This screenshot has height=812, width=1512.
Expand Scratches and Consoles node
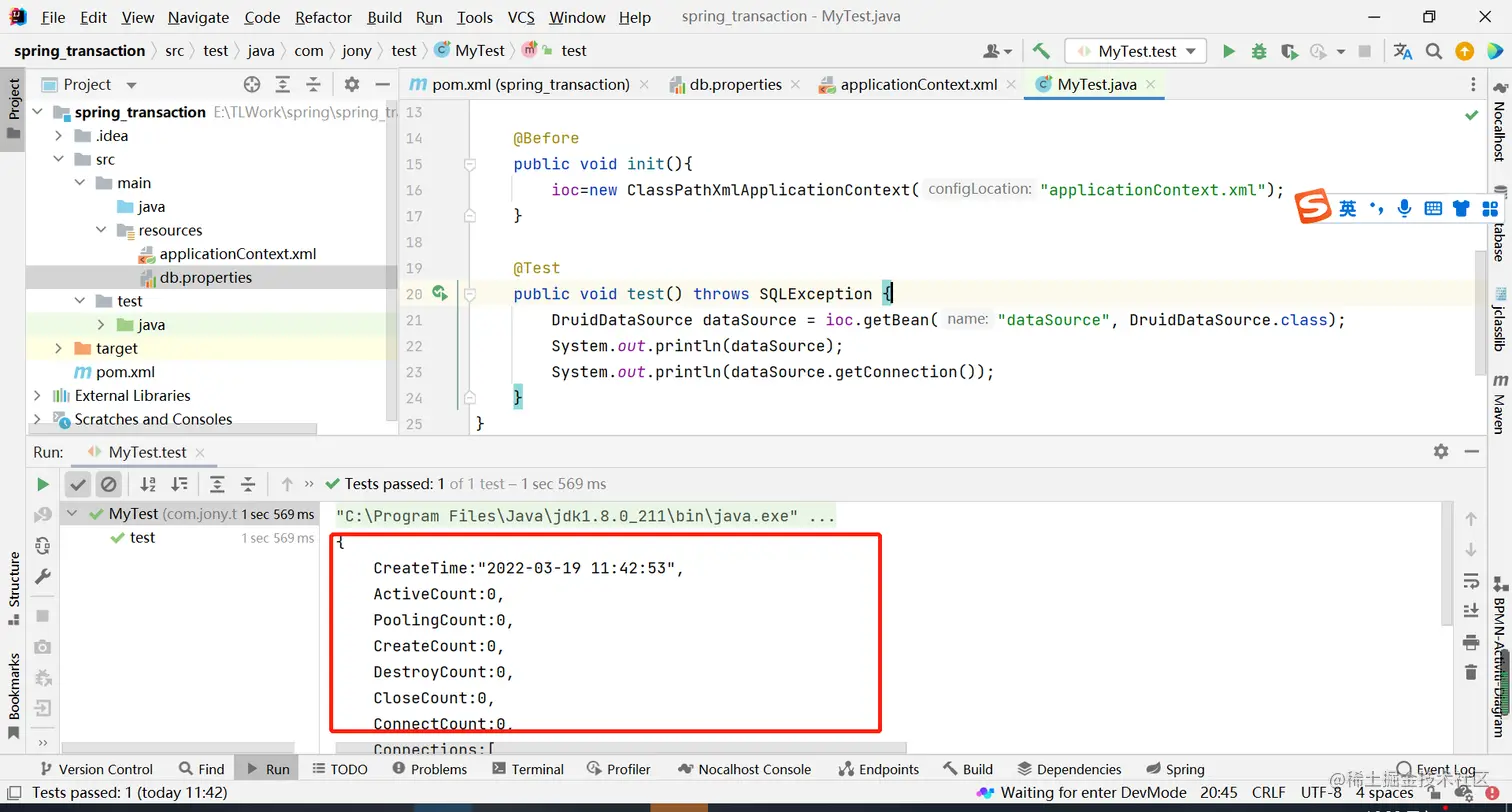(x=38, y=419)
